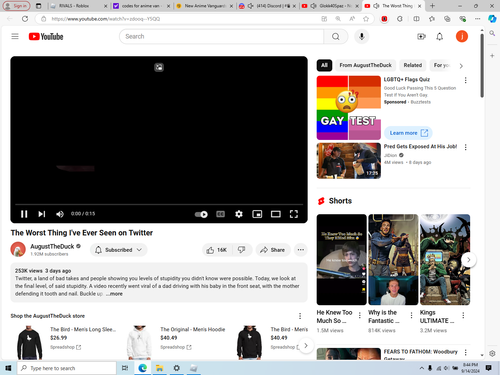
Task: Select the All filter chip
Action: [x=324, y=65]
